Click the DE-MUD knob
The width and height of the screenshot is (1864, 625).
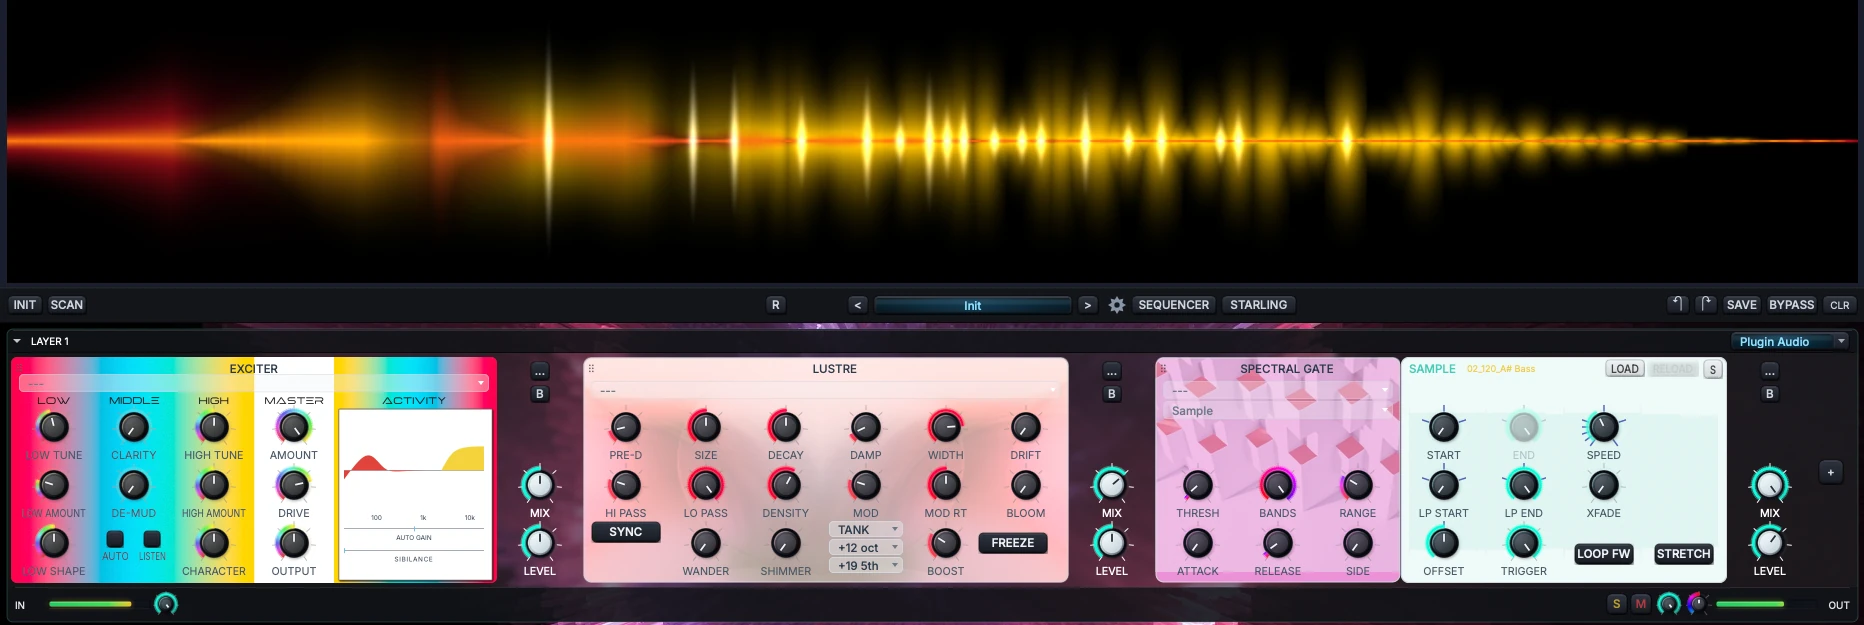(134, 486)
